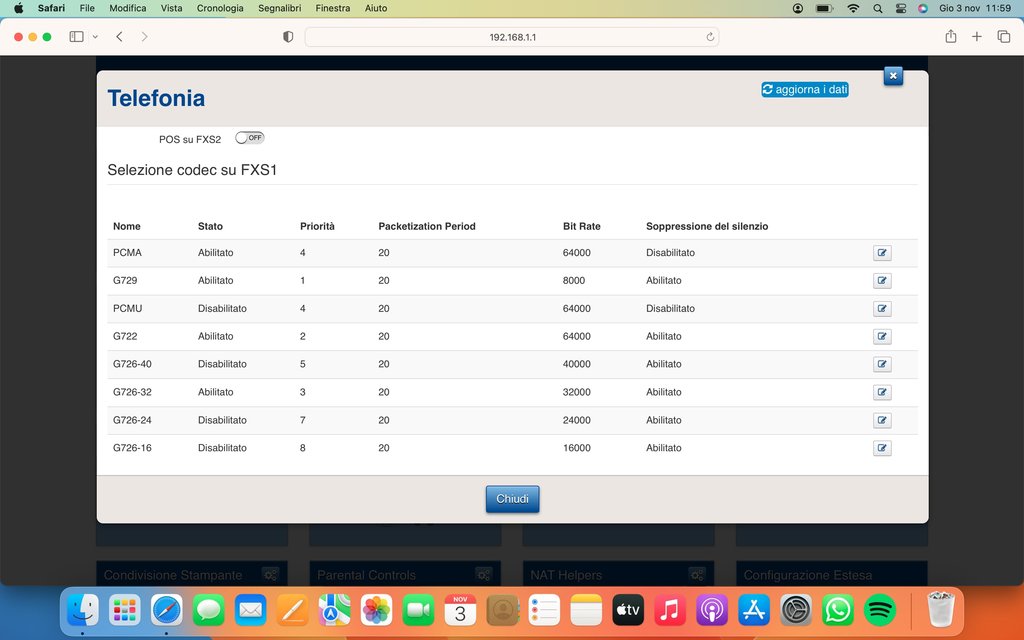Viewport: 1024px width, 640px height.
Task: Open Launchpad from the Dock
Action: 125,611
